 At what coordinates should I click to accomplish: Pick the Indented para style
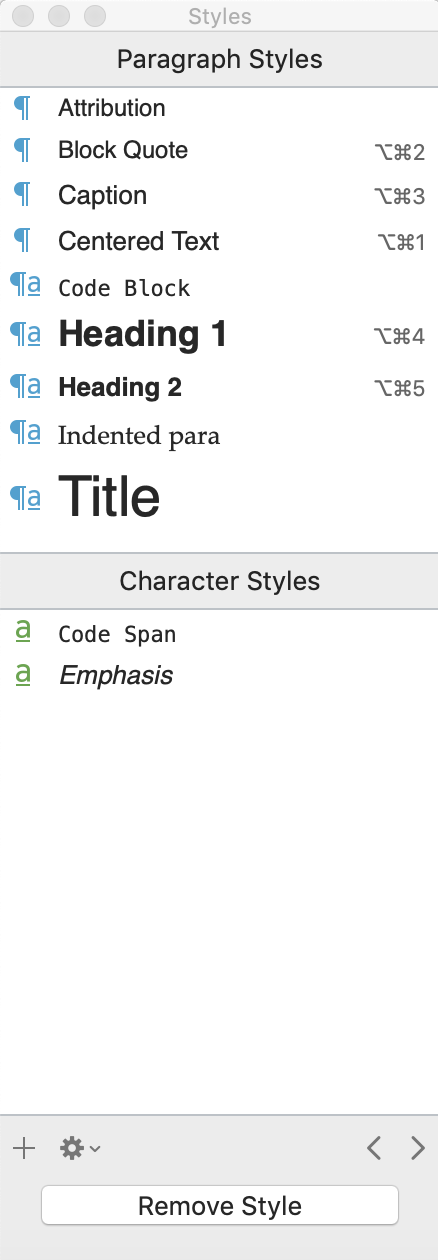click(219, 435)
